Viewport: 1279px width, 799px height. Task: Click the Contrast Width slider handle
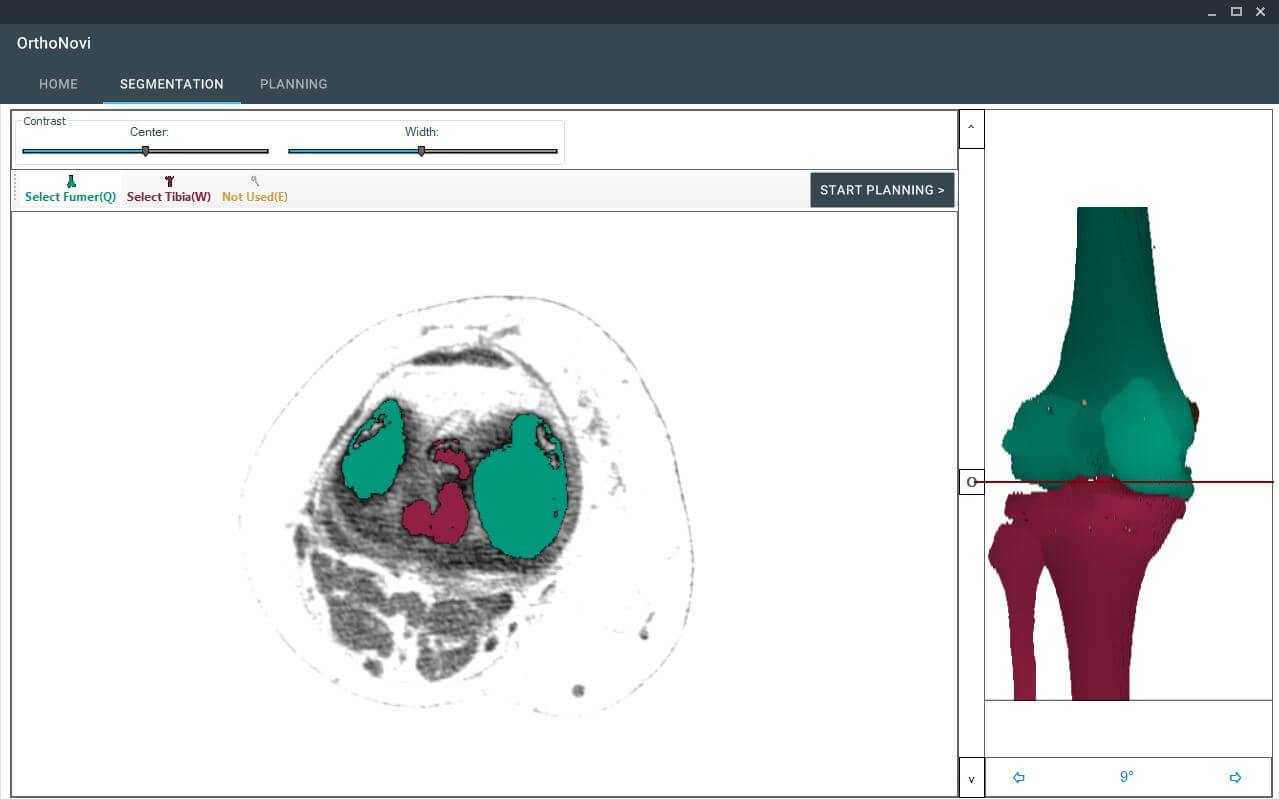click(x=421, y=151)
